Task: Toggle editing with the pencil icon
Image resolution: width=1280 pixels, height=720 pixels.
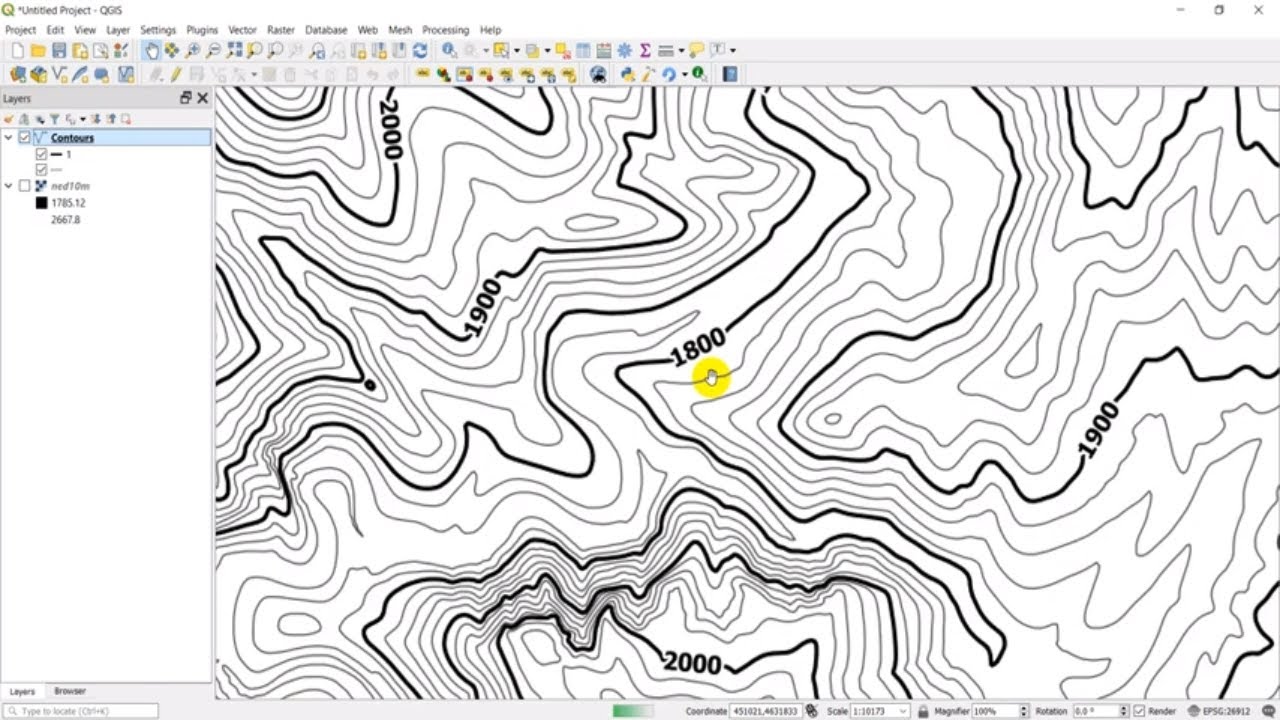Action: [176, 74]
